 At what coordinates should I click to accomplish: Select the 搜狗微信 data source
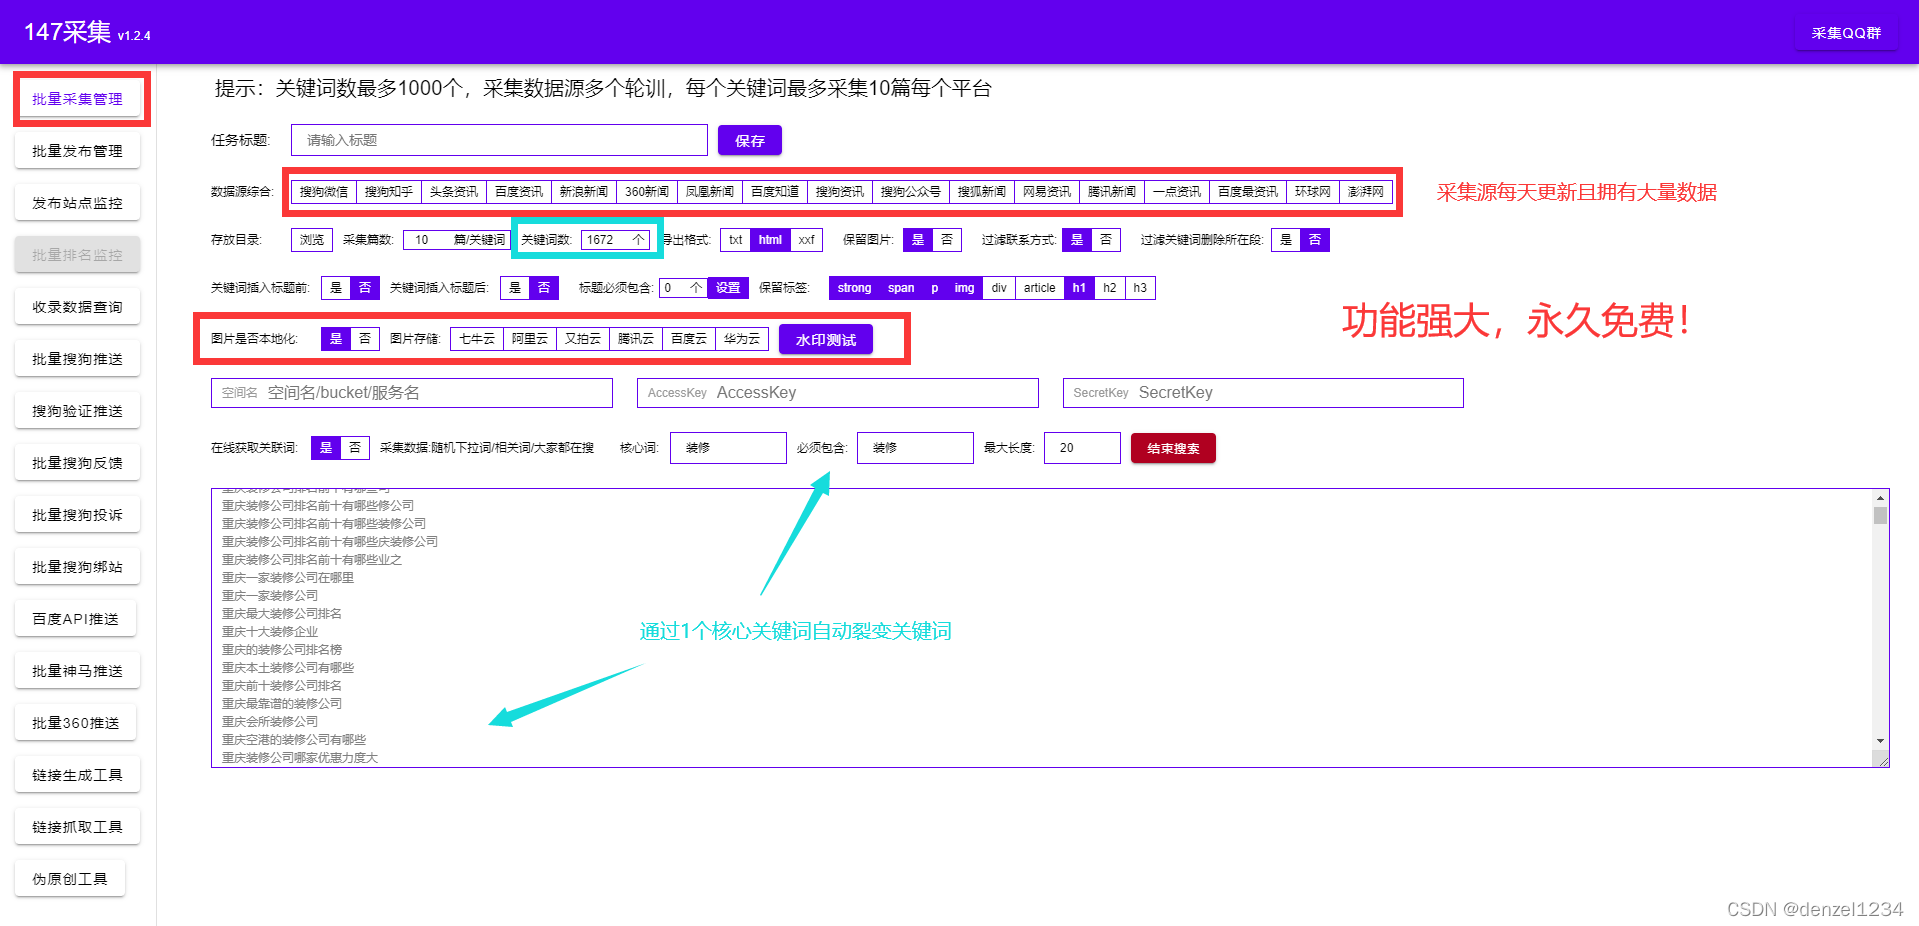point(322,191)
